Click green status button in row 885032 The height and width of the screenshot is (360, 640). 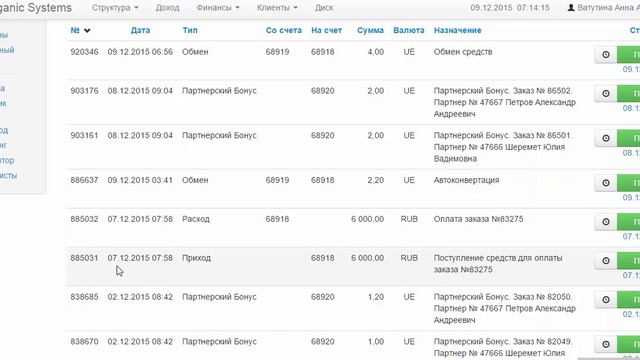pos(629,222)
